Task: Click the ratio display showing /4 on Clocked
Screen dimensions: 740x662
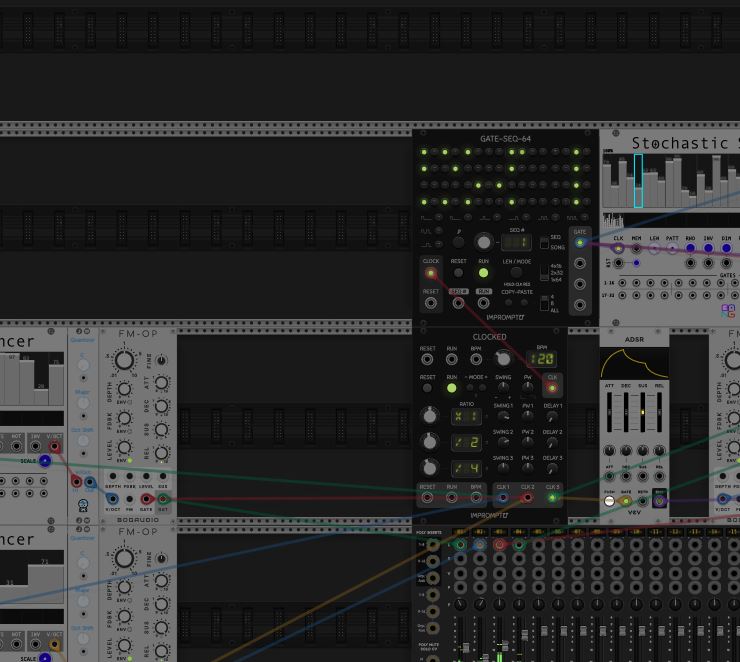Action: (466, 469)
